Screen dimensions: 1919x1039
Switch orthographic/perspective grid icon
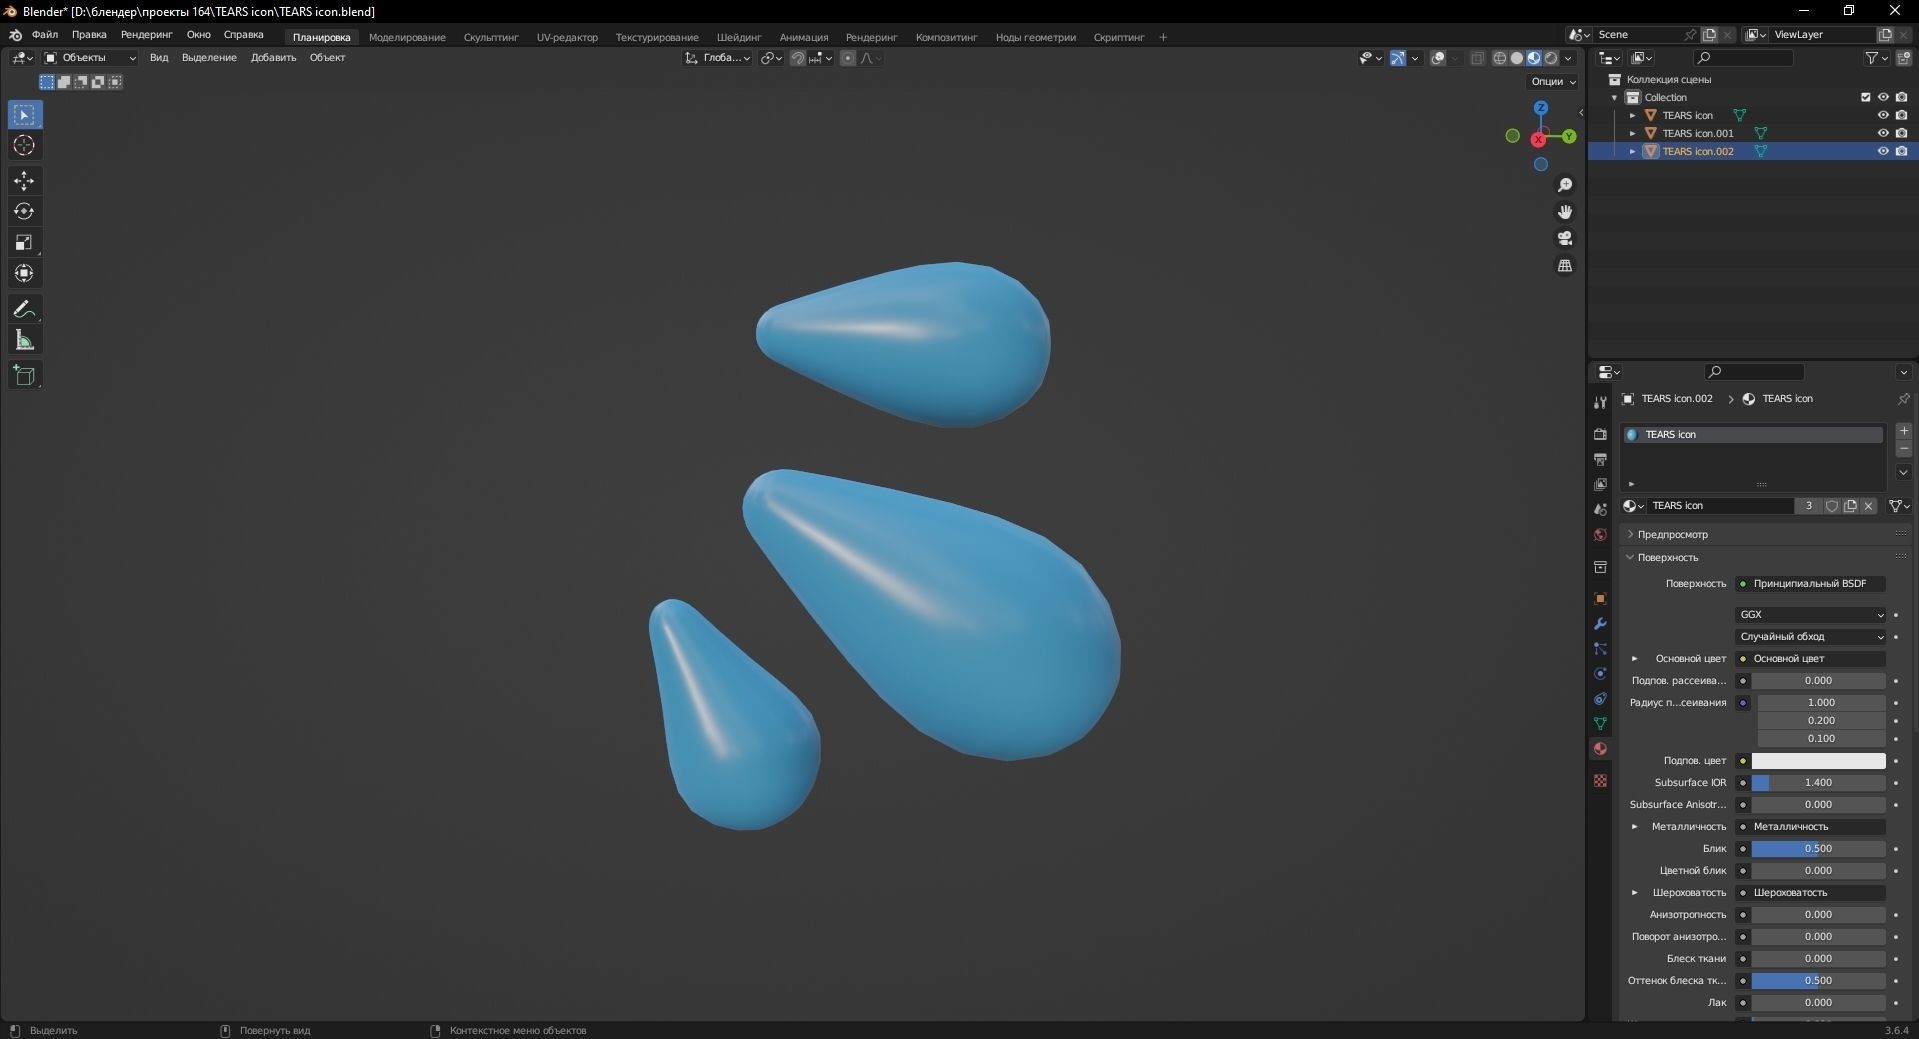[x=1565, y=265]
